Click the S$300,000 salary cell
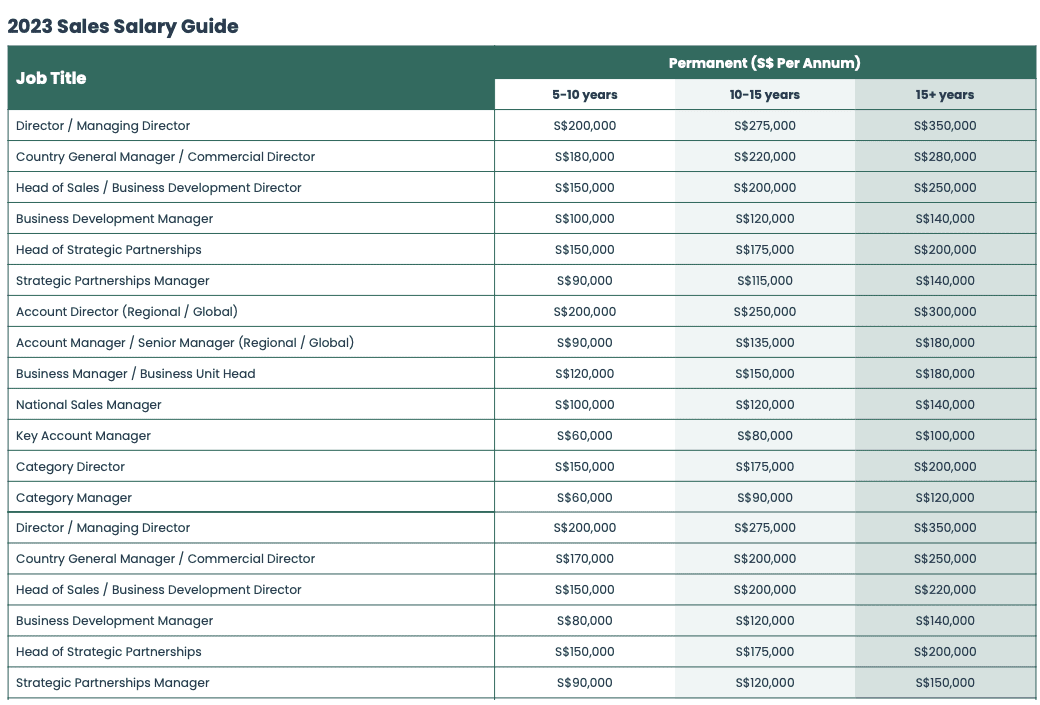This screenshot has height=705, width=1040. point(945,312)
